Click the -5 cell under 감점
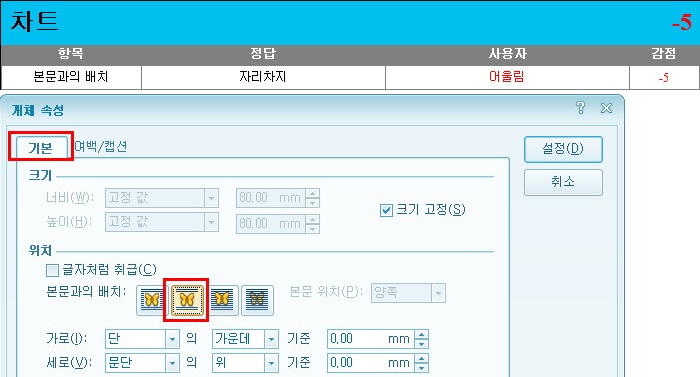 click(664, 77)
